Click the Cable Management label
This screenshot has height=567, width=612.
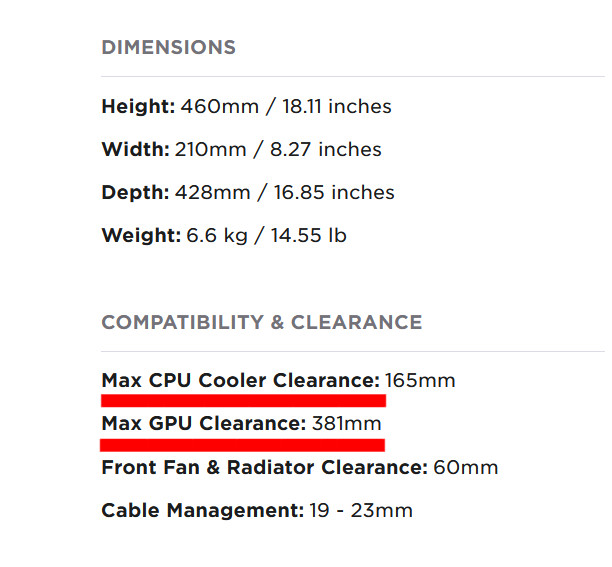pos(203,510)
